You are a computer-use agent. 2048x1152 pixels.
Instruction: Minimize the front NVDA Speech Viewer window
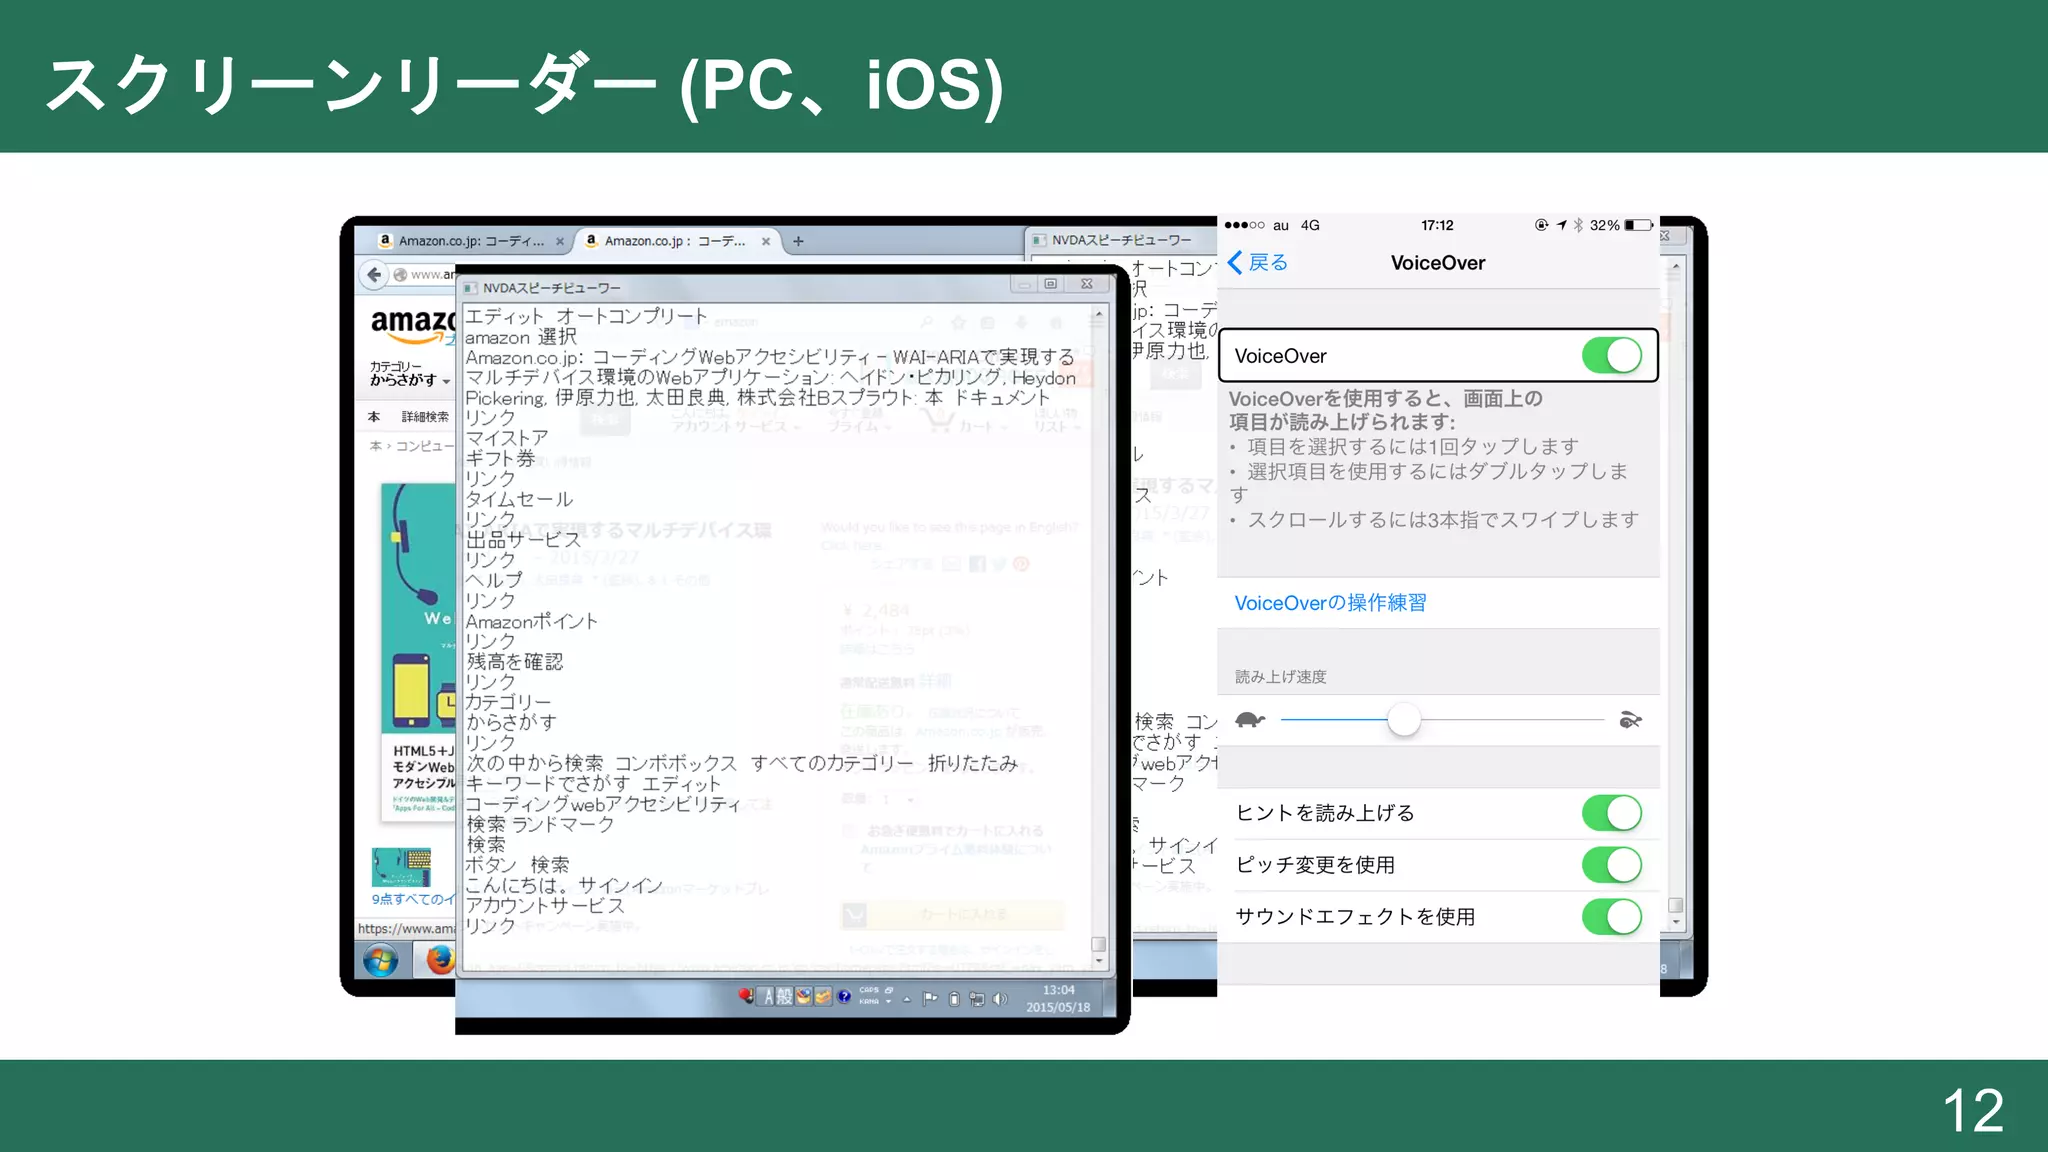pos(1023,285)
